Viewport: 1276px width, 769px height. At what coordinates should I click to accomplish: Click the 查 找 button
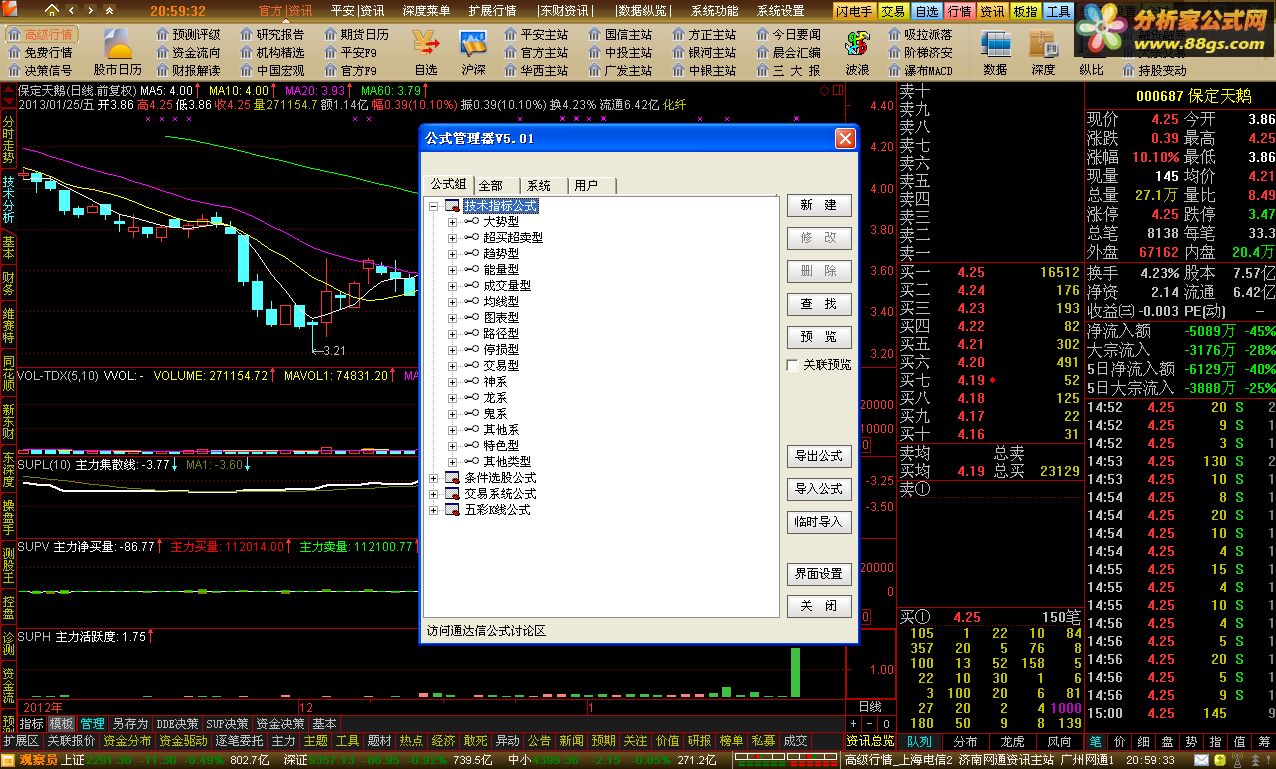(x=819, y=304)
